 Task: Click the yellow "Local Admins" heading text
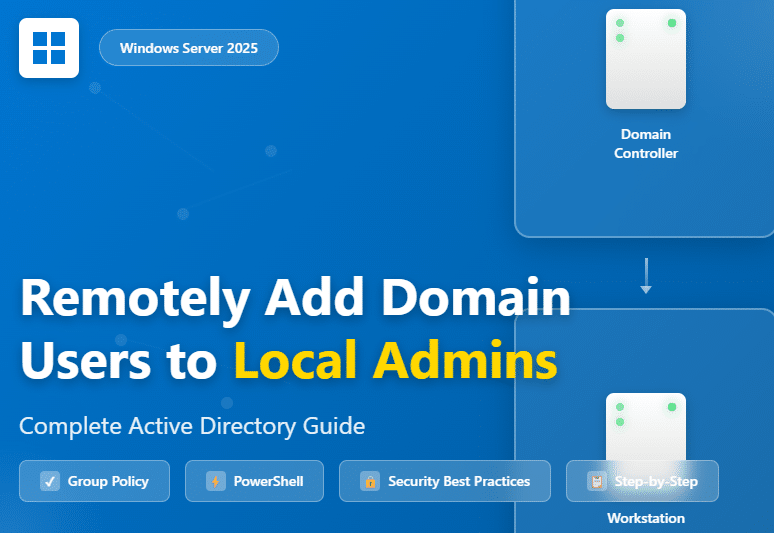[x=395, y=361]
